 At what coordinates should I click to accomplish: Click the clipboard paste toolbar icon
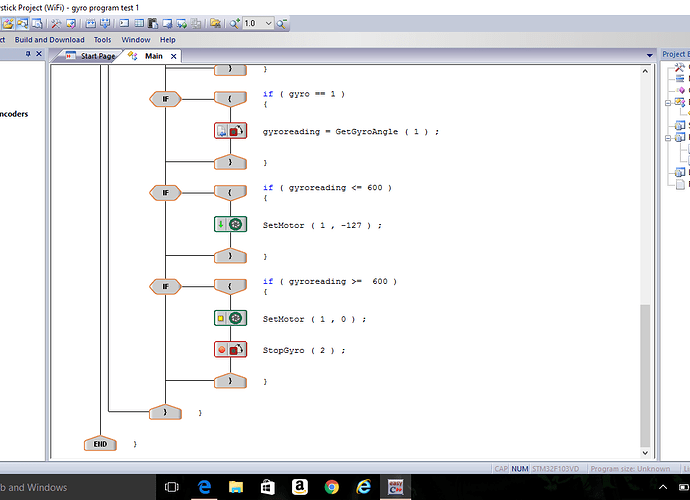click(153, 23)
